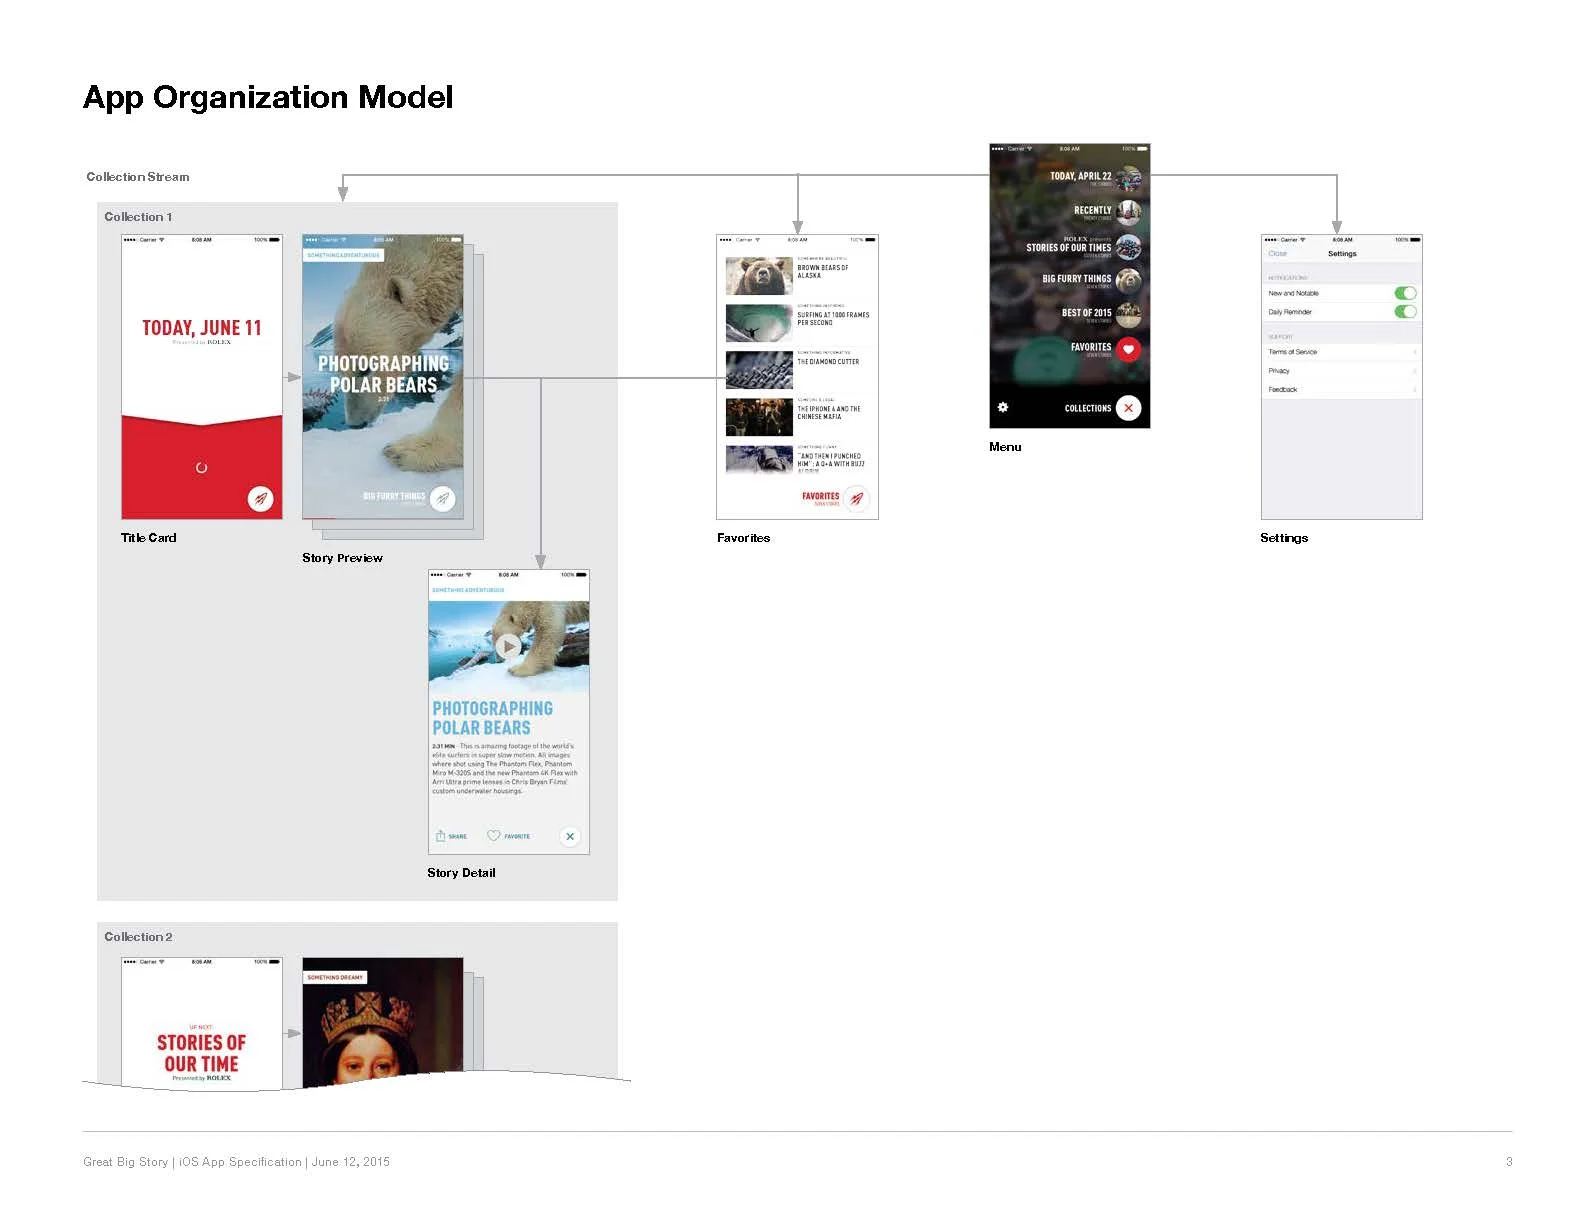Open the 'And Then I Punched Him' thumbnail
This screenshot has height=1224, width=1595.
point(759,459)
